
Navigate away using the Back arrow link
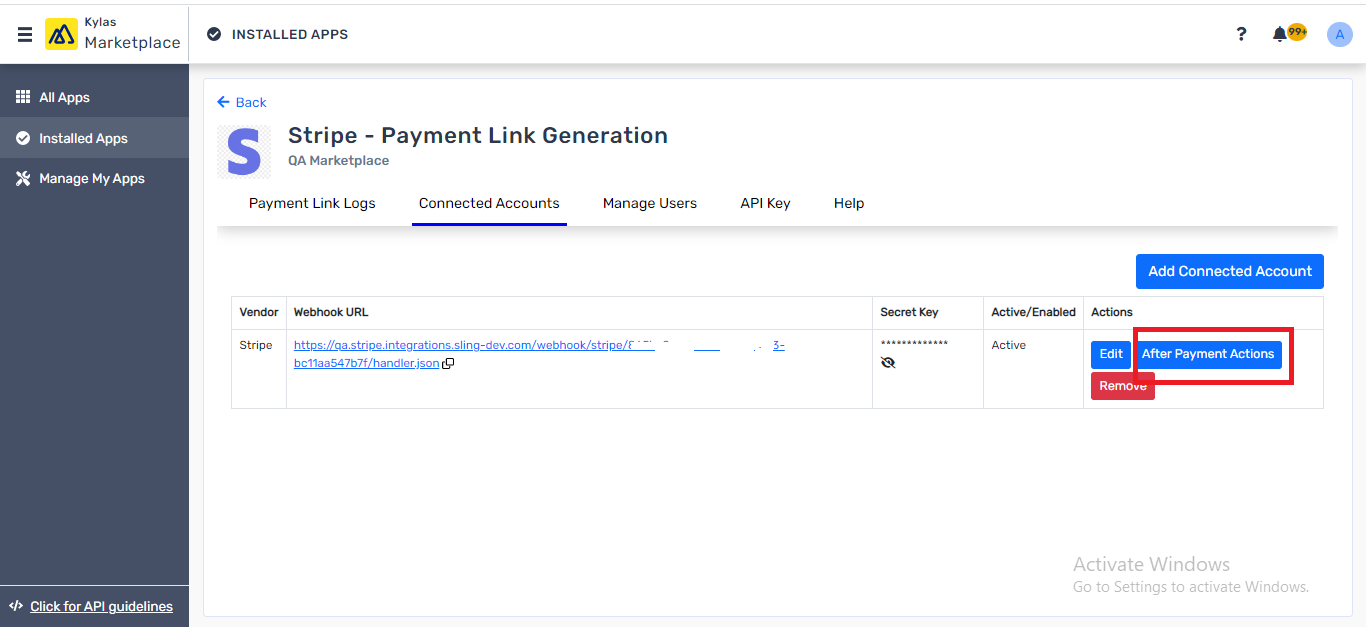241,102
